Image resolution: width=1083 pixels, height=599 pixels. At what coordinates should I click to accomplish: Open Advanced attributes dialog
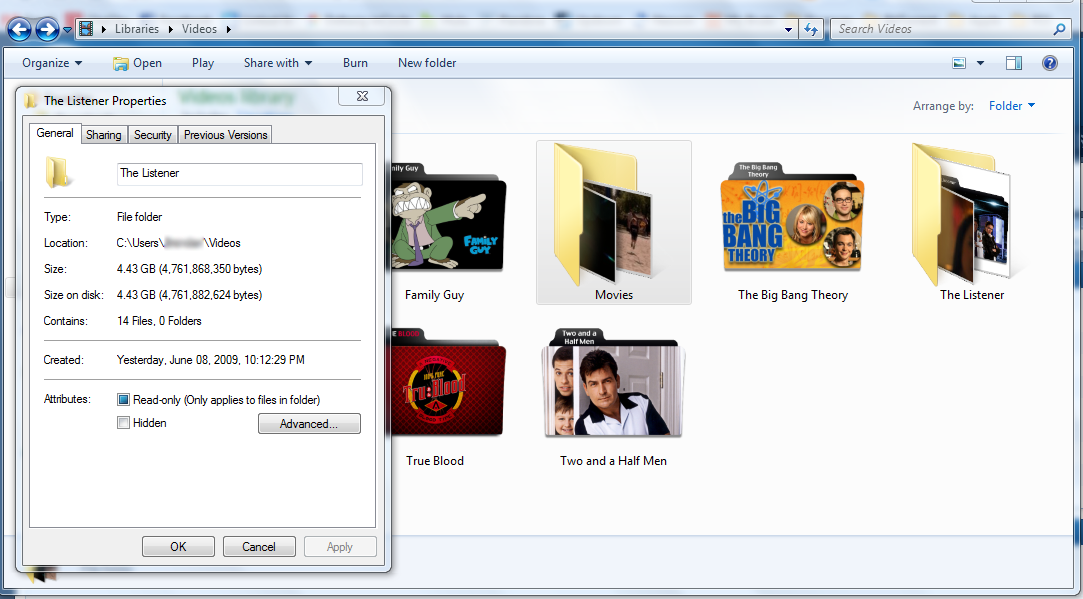(309, 424)
